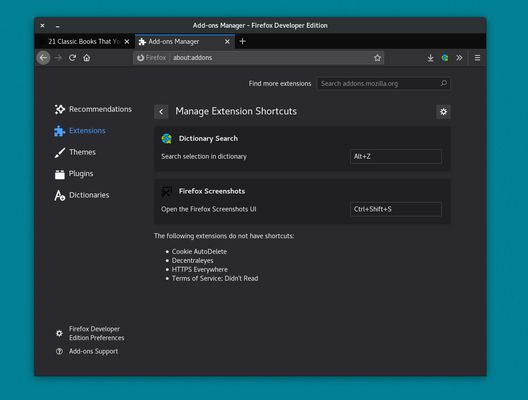Reload the current page
528x400 pixels.
(72, 58)
